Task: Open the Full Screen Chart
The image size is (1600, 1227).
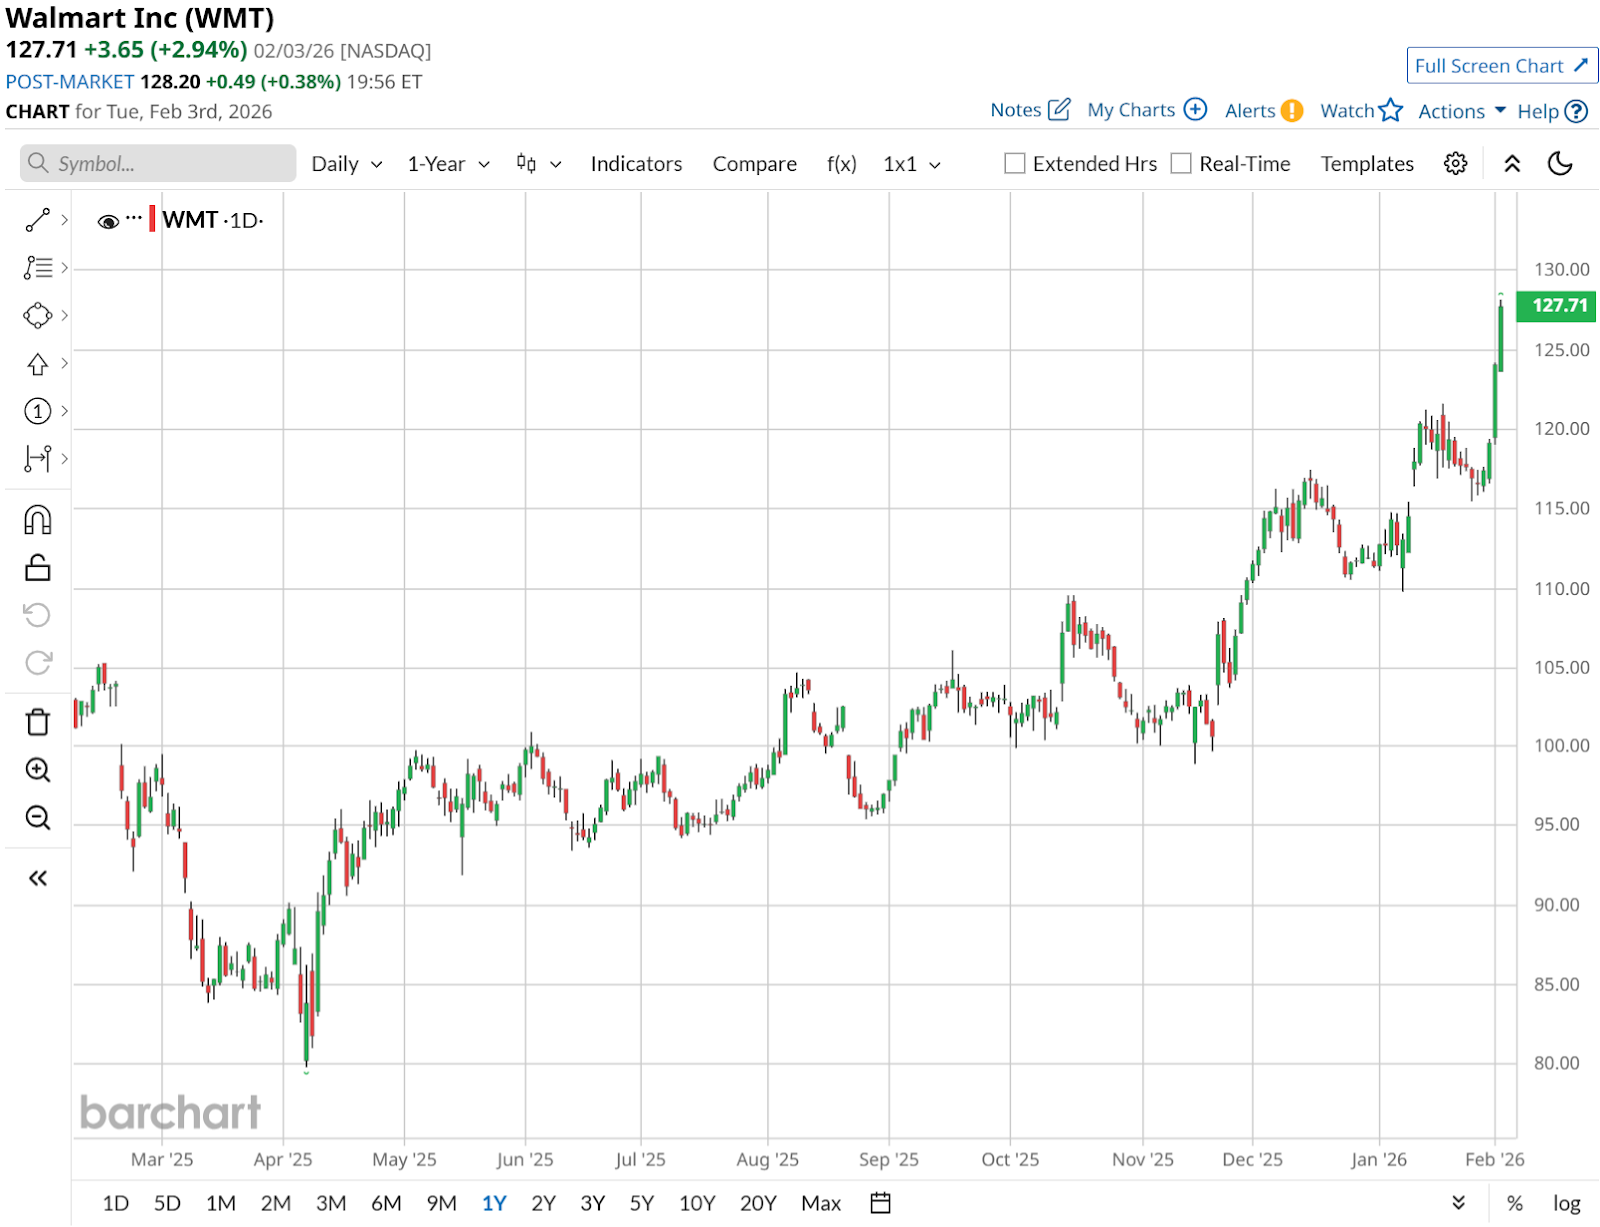Action: point(1501,66)
